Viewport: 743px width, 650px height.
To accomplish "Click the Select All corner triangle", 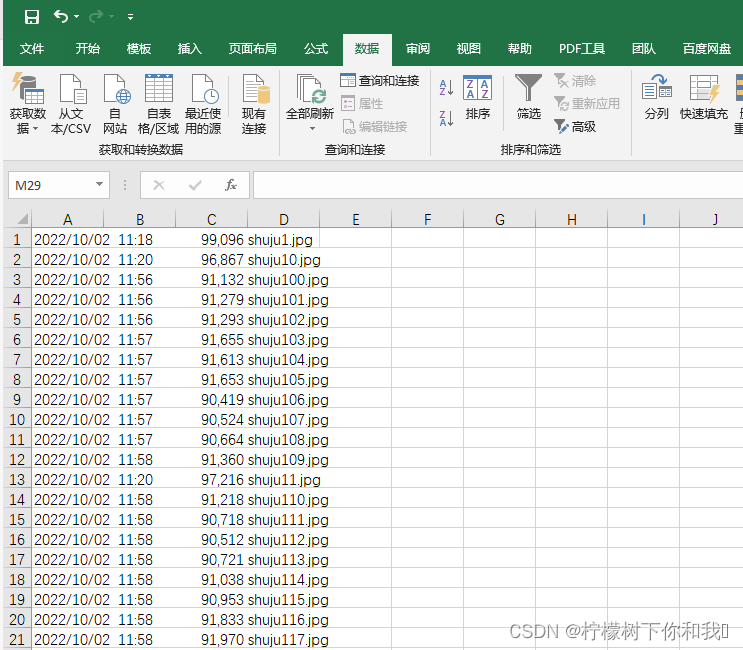I will click(22, 219).
